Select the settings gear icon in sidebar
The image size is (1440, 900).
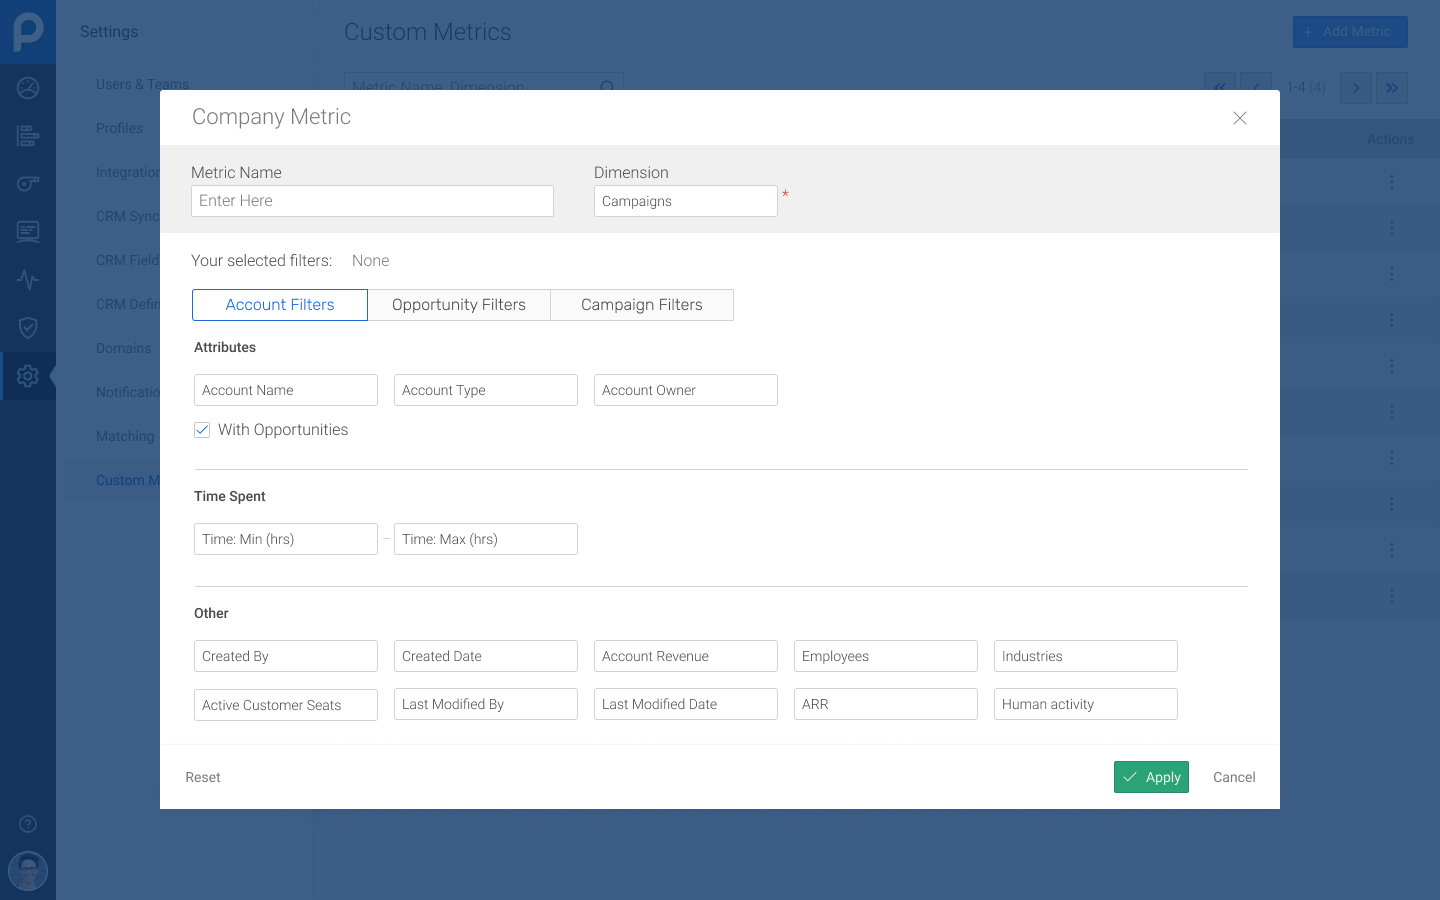(28, 376)
